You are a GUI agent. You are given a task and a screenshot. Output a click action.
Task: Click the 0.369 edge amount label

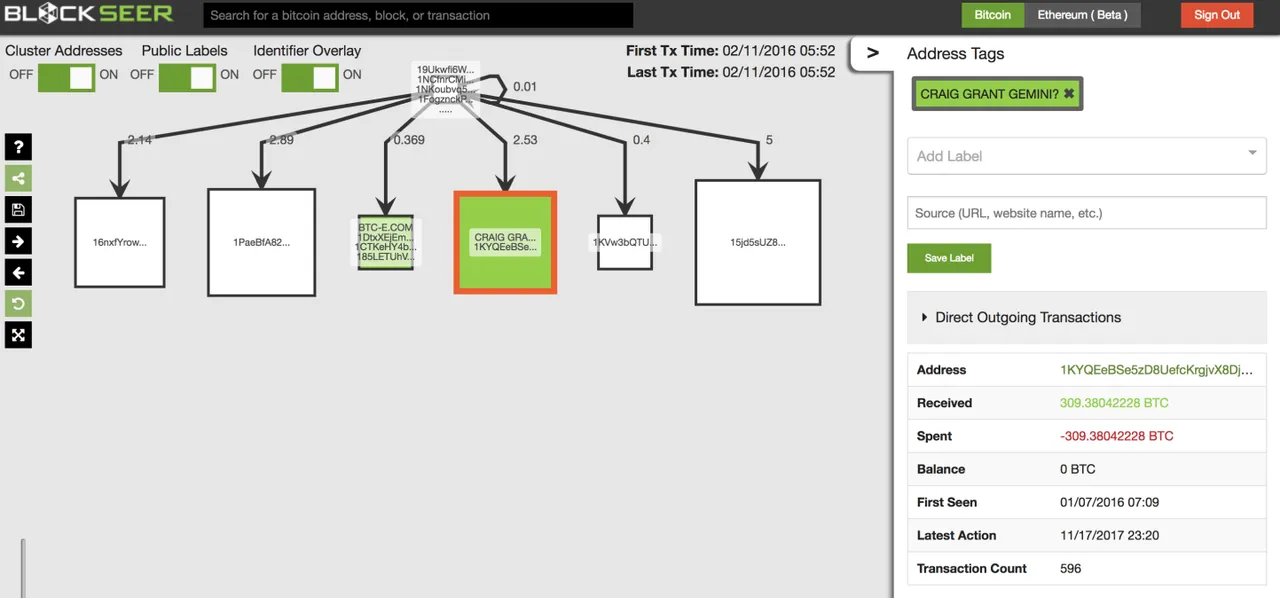tap(408, 140)
